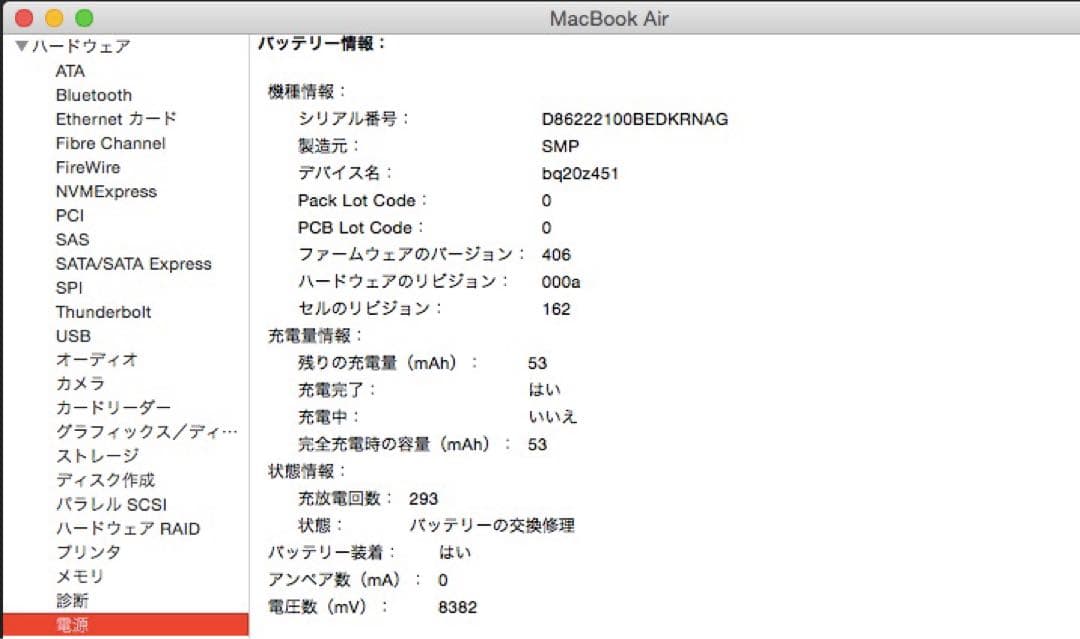
Task: Minimize the window with yellow button
Action: [54, 19]
